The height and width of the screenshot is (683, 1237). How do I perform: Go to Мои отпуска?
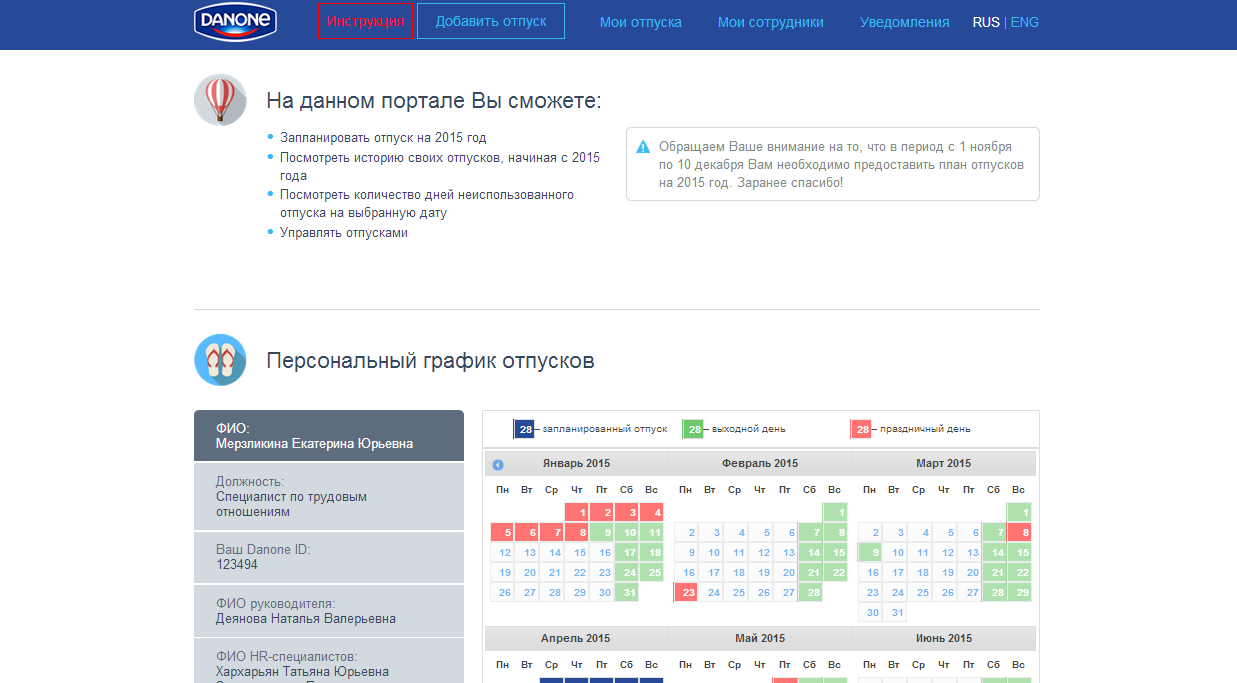(641, 22)
